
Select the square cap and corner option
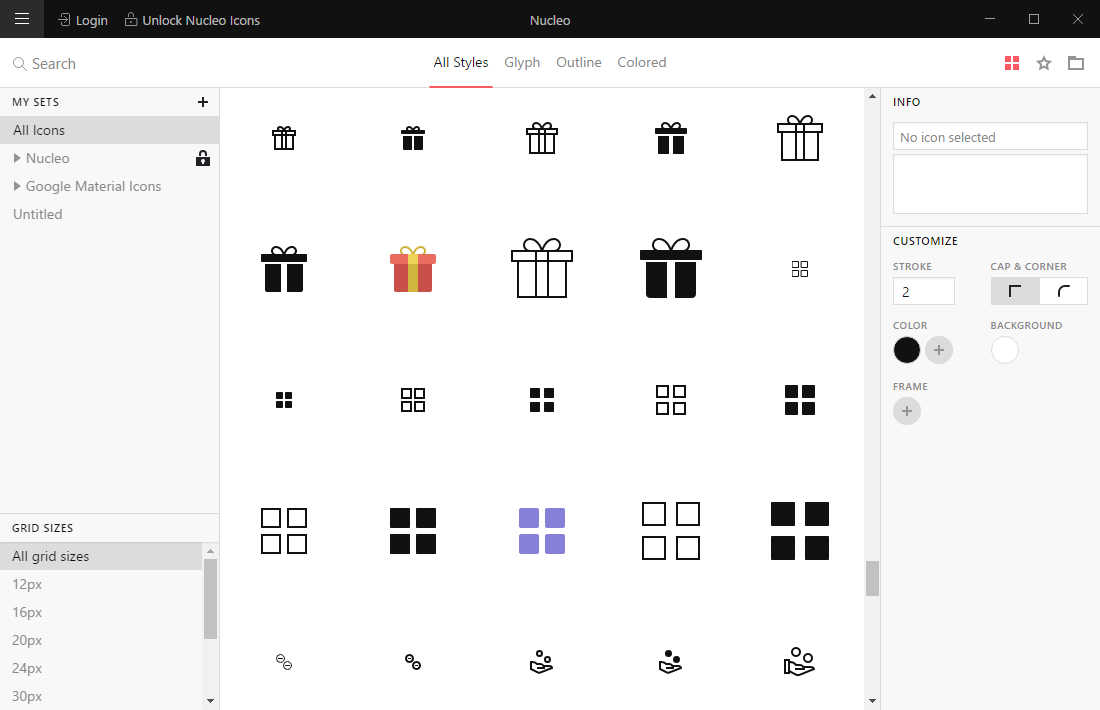(x=1015, y=291)
